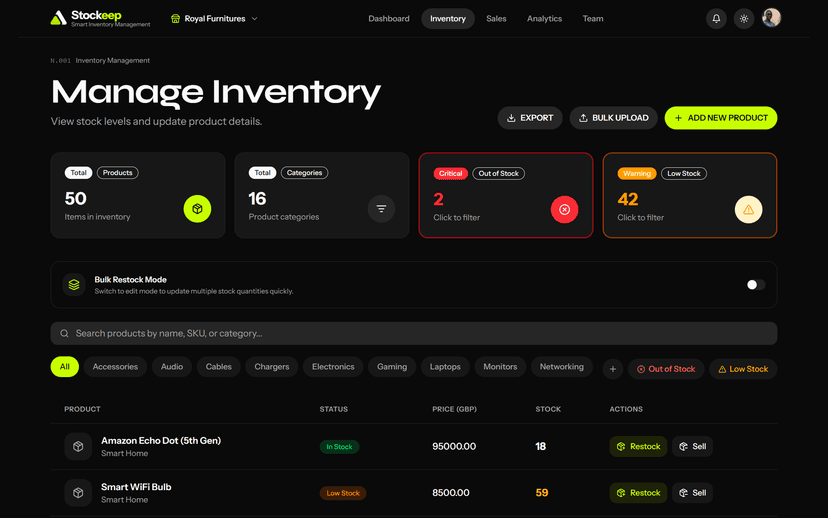Click the PRICE (GBP) column header
The width and height of the screenshot is (828, 518).
click(x=454, y=409)
